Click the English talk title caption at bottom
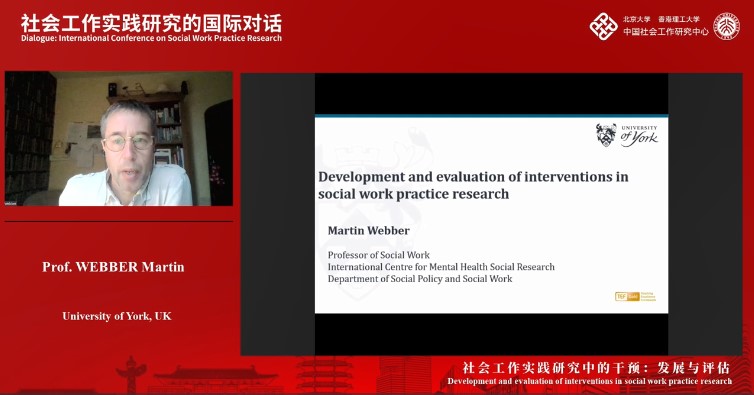Screen dimensions: 754x395 (x=590, y=382)
